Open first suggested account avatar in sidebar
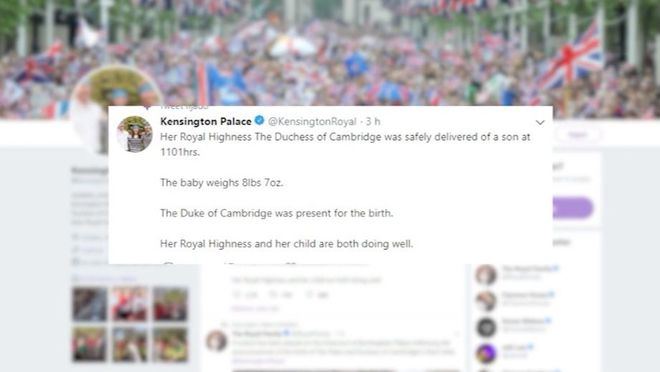This screenshot has height=372, width=660. (486, 275)
